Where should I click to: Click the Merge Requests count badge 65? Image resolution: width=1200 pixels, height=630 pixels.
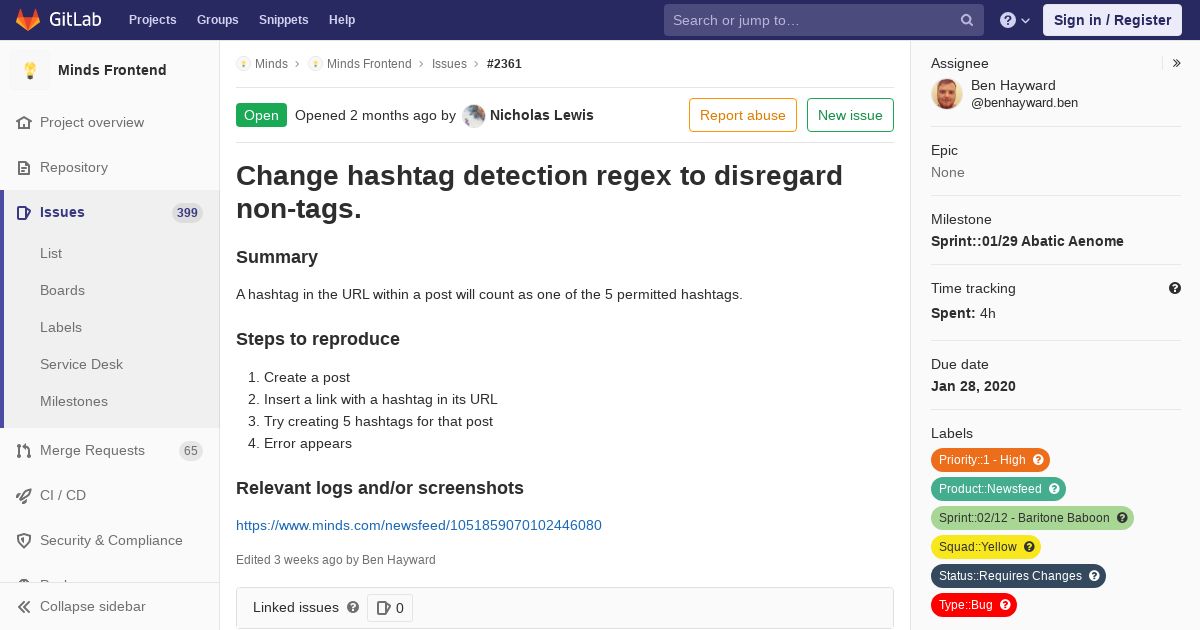[191, 451]
